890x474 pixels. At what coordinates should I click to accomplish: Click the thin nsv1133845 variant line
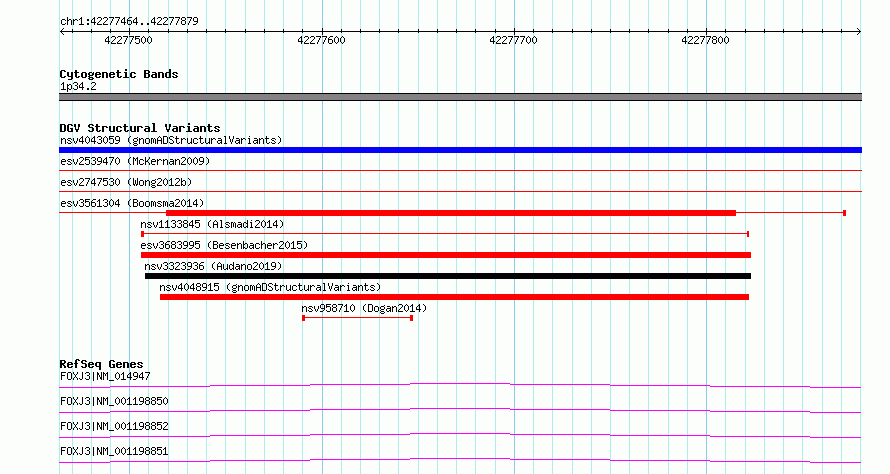pyautogui.click(x=445, y=234)
